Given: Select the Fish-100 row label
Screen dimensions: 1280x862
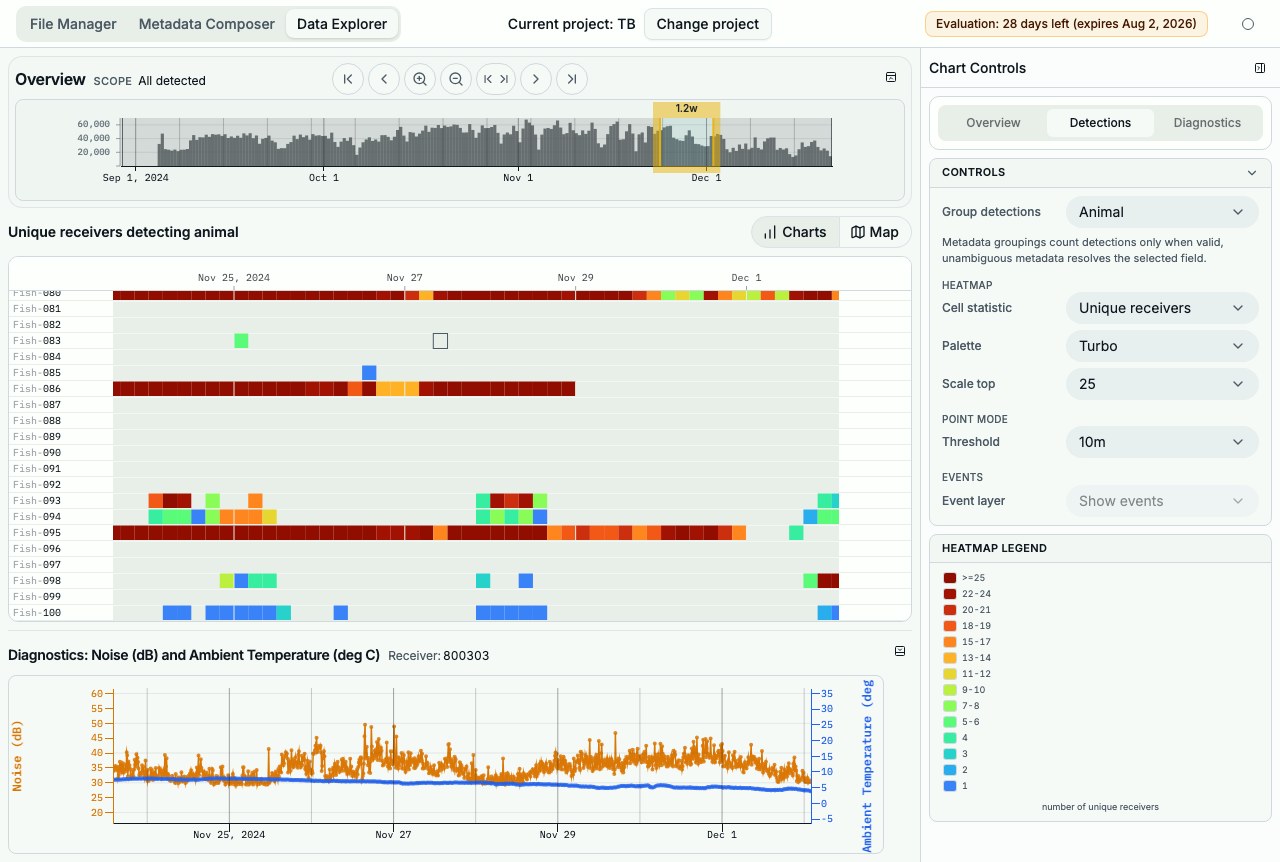Looking at the screenshot, I should click(37, 613).
